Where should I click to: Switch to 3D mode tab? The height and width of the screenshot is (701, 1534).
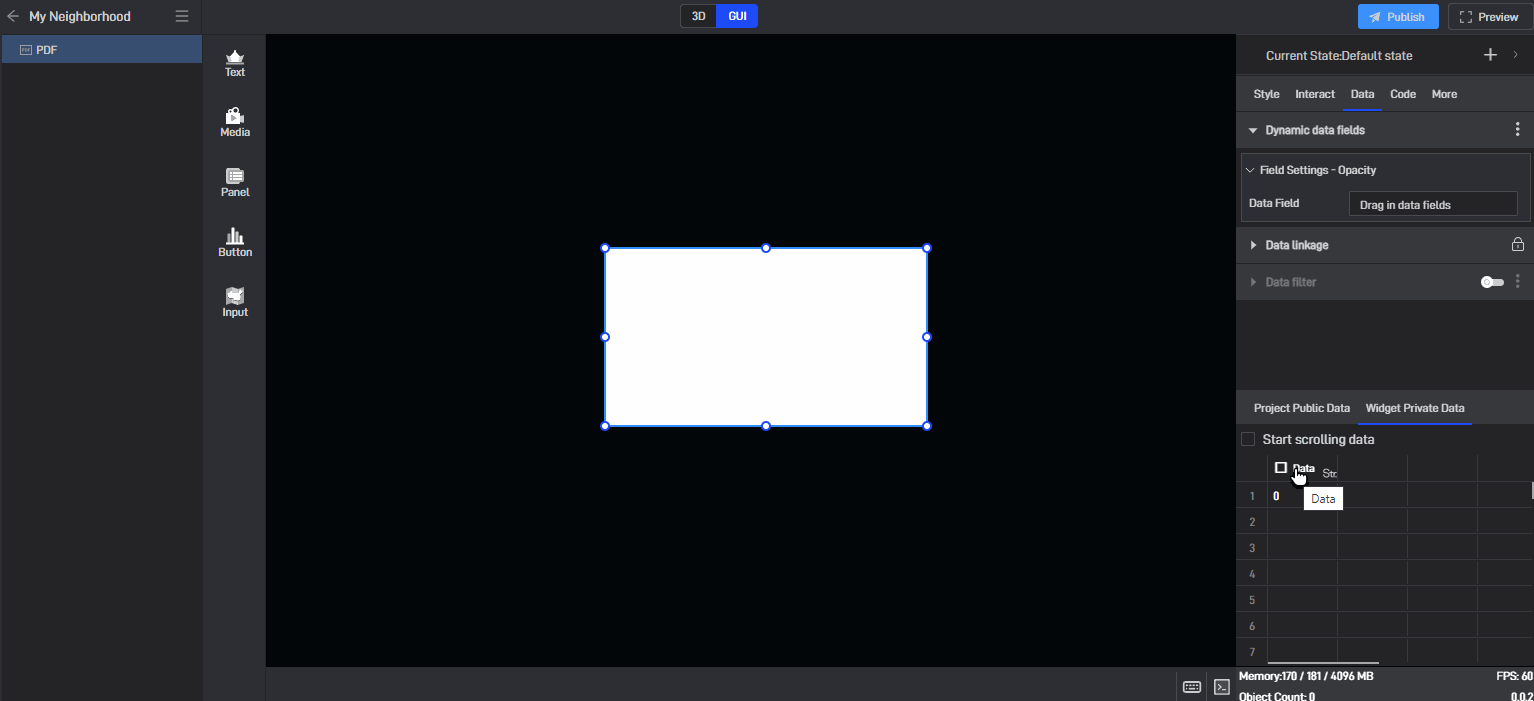click(699, 16)
